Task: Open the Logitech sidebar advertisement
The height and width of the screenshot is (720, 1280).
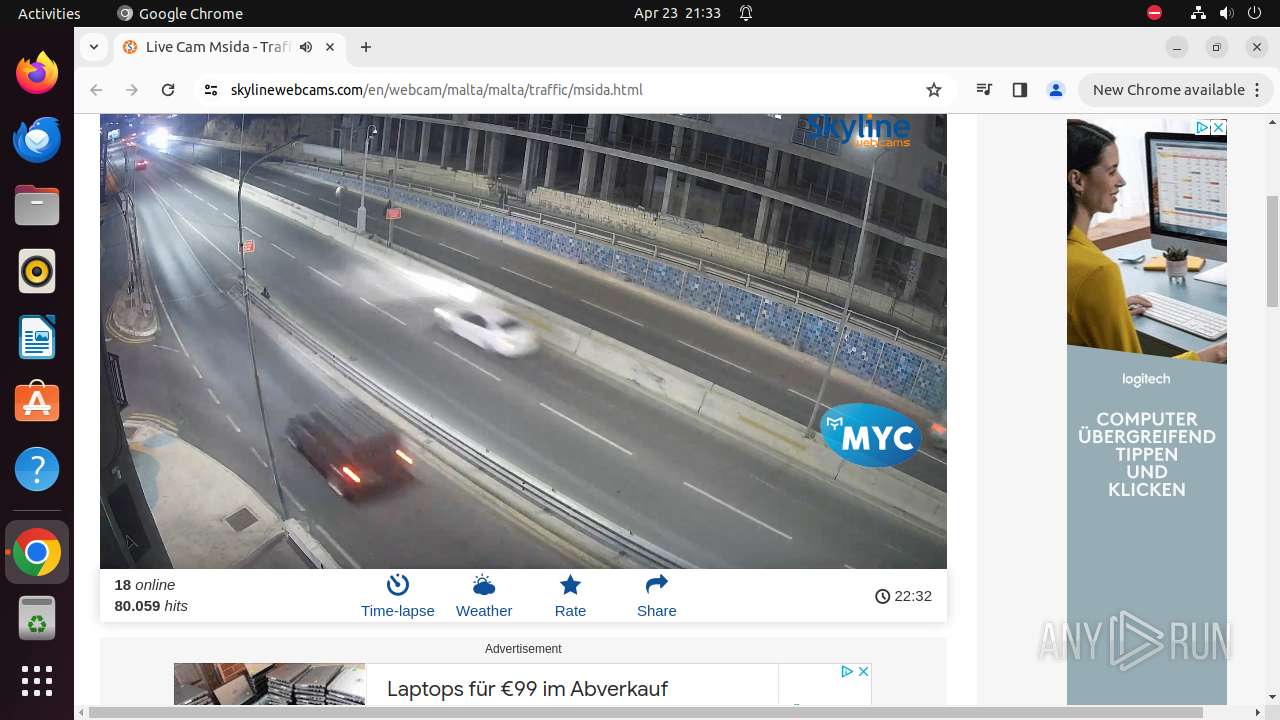Action: (1147, 412)
